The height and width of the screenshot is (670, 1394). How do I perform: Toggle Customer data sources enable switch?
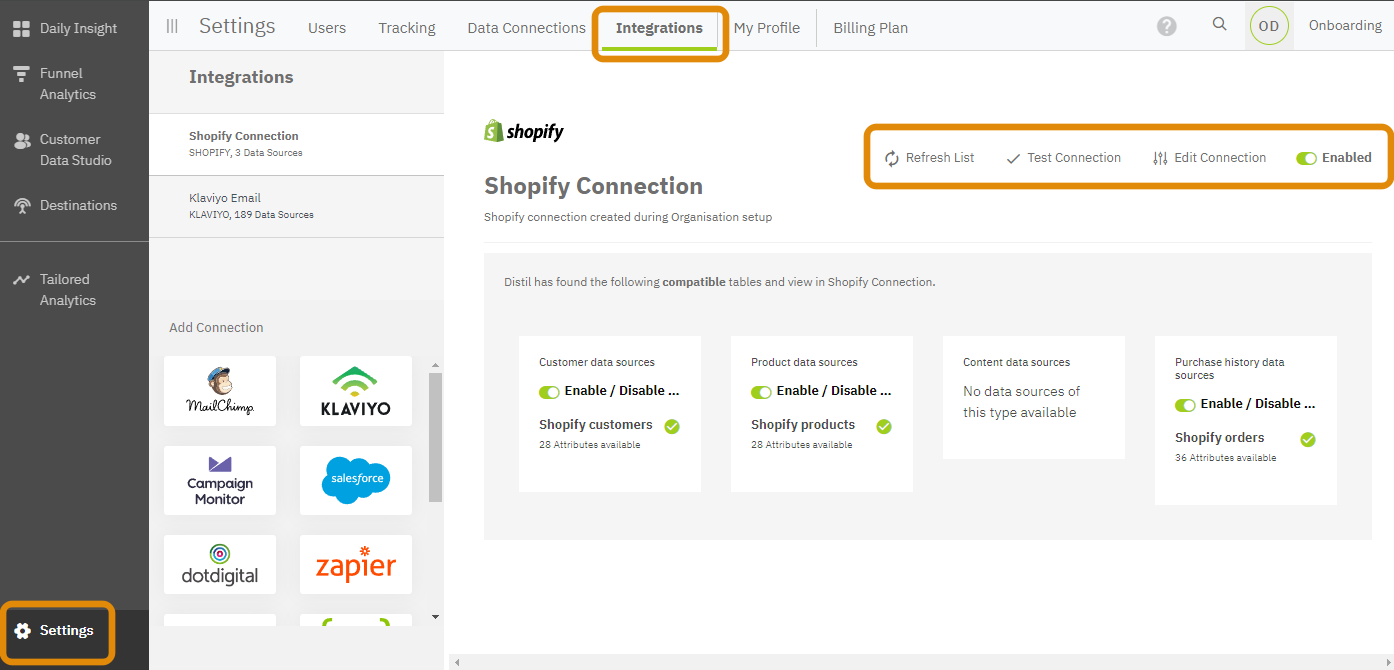(549, 392)
